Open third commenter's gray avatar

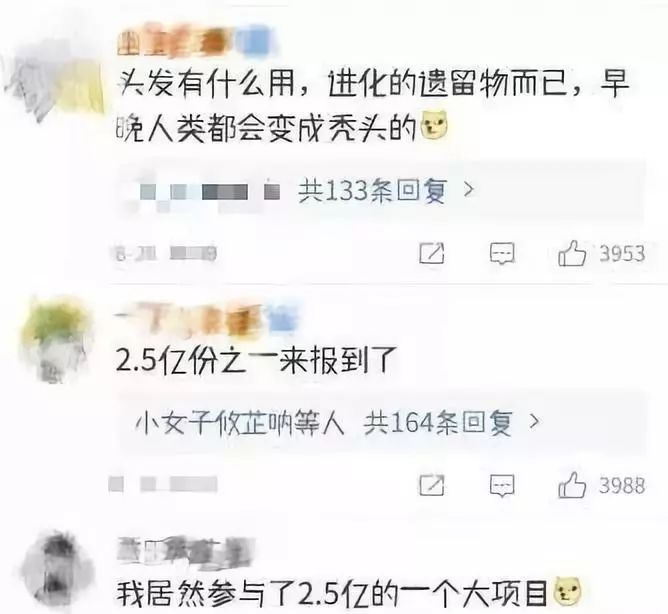[x=58, y=569]
